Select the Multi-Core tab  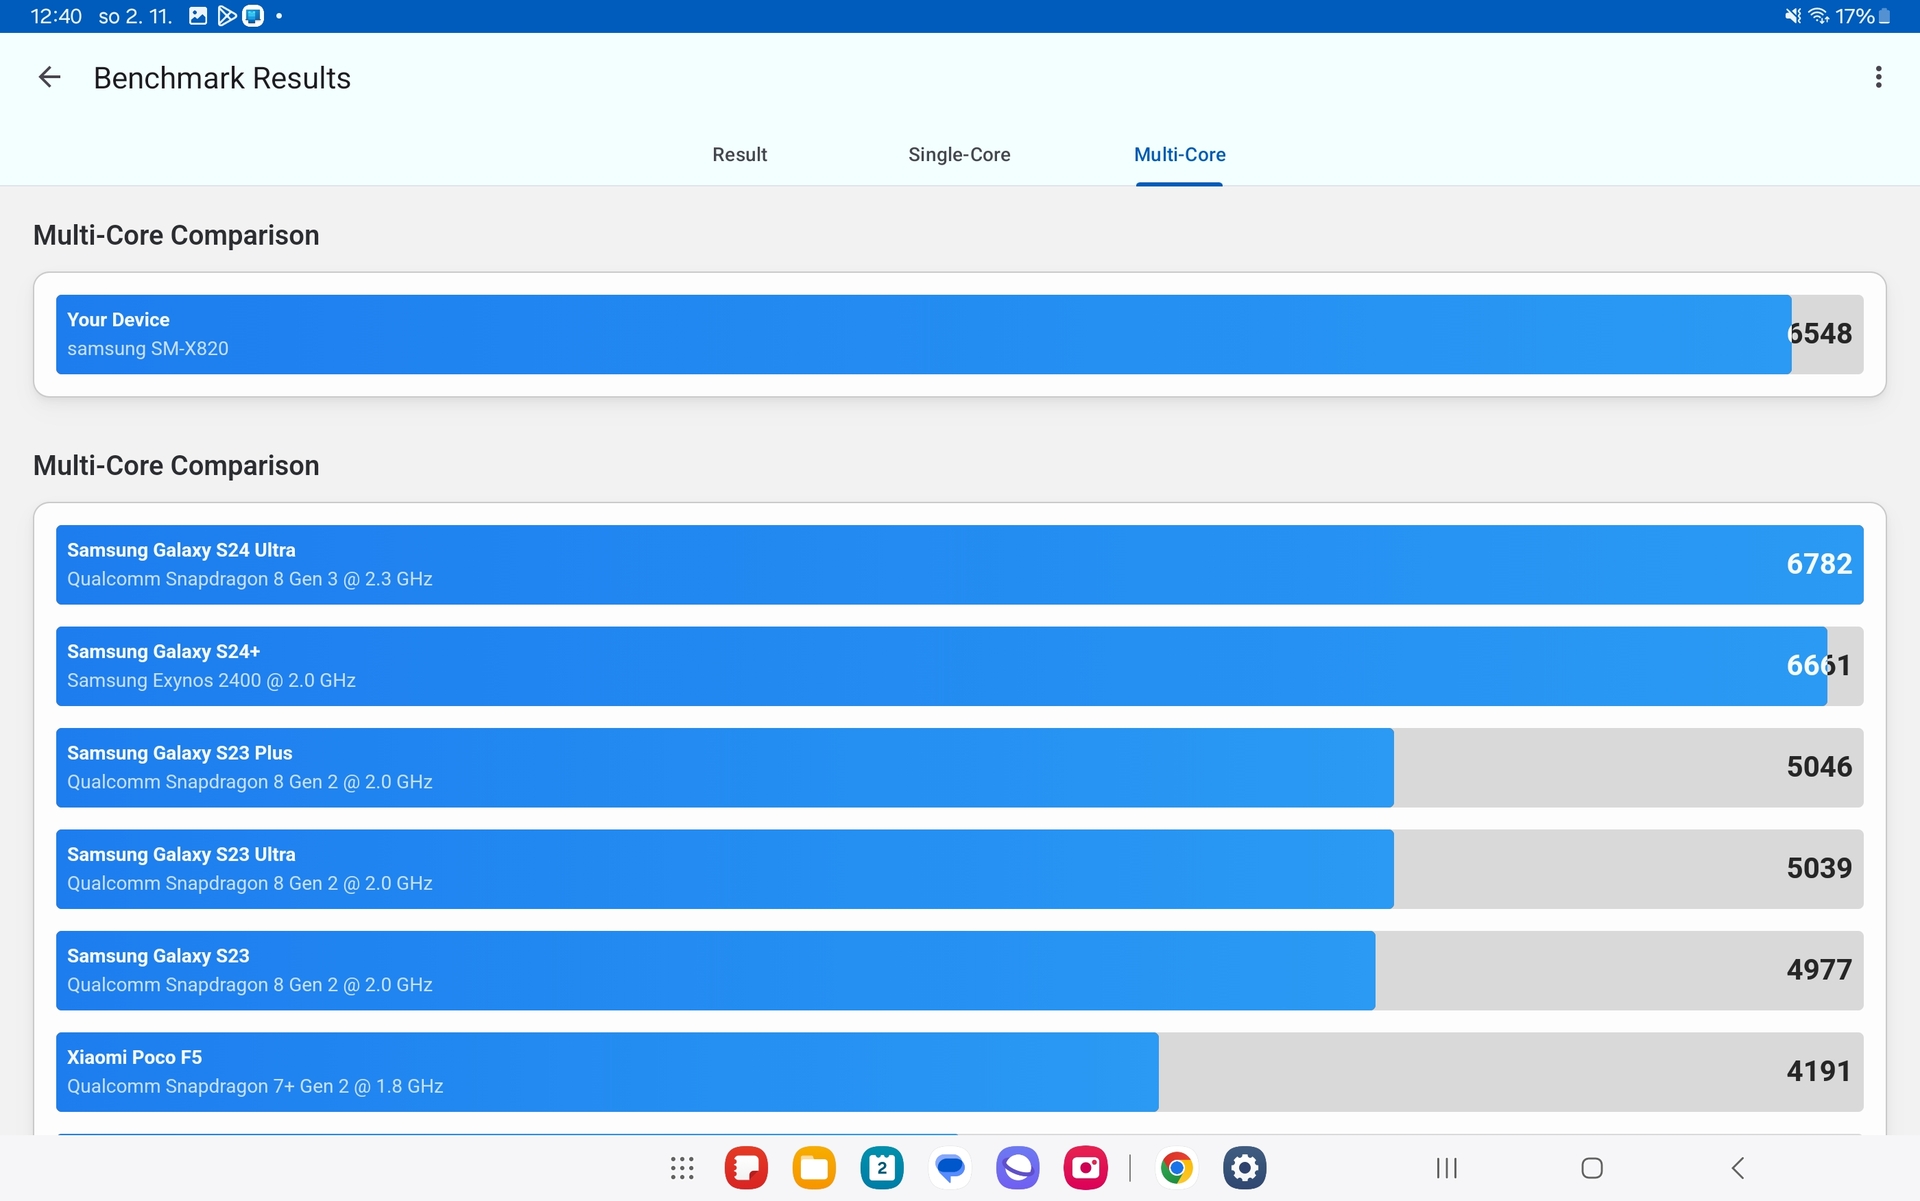point(1179,154)
